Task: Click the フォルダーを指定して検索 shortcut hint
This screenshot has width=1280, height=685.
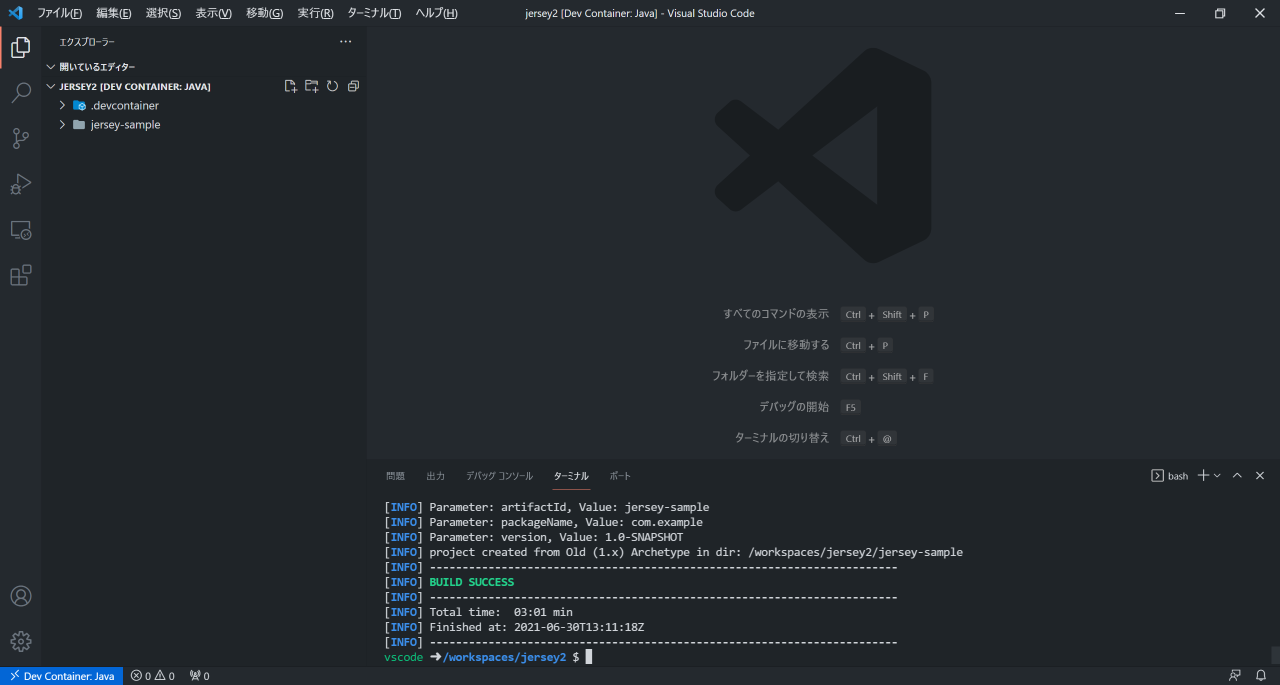Action: pyautogui.click(x=822, y=376)
